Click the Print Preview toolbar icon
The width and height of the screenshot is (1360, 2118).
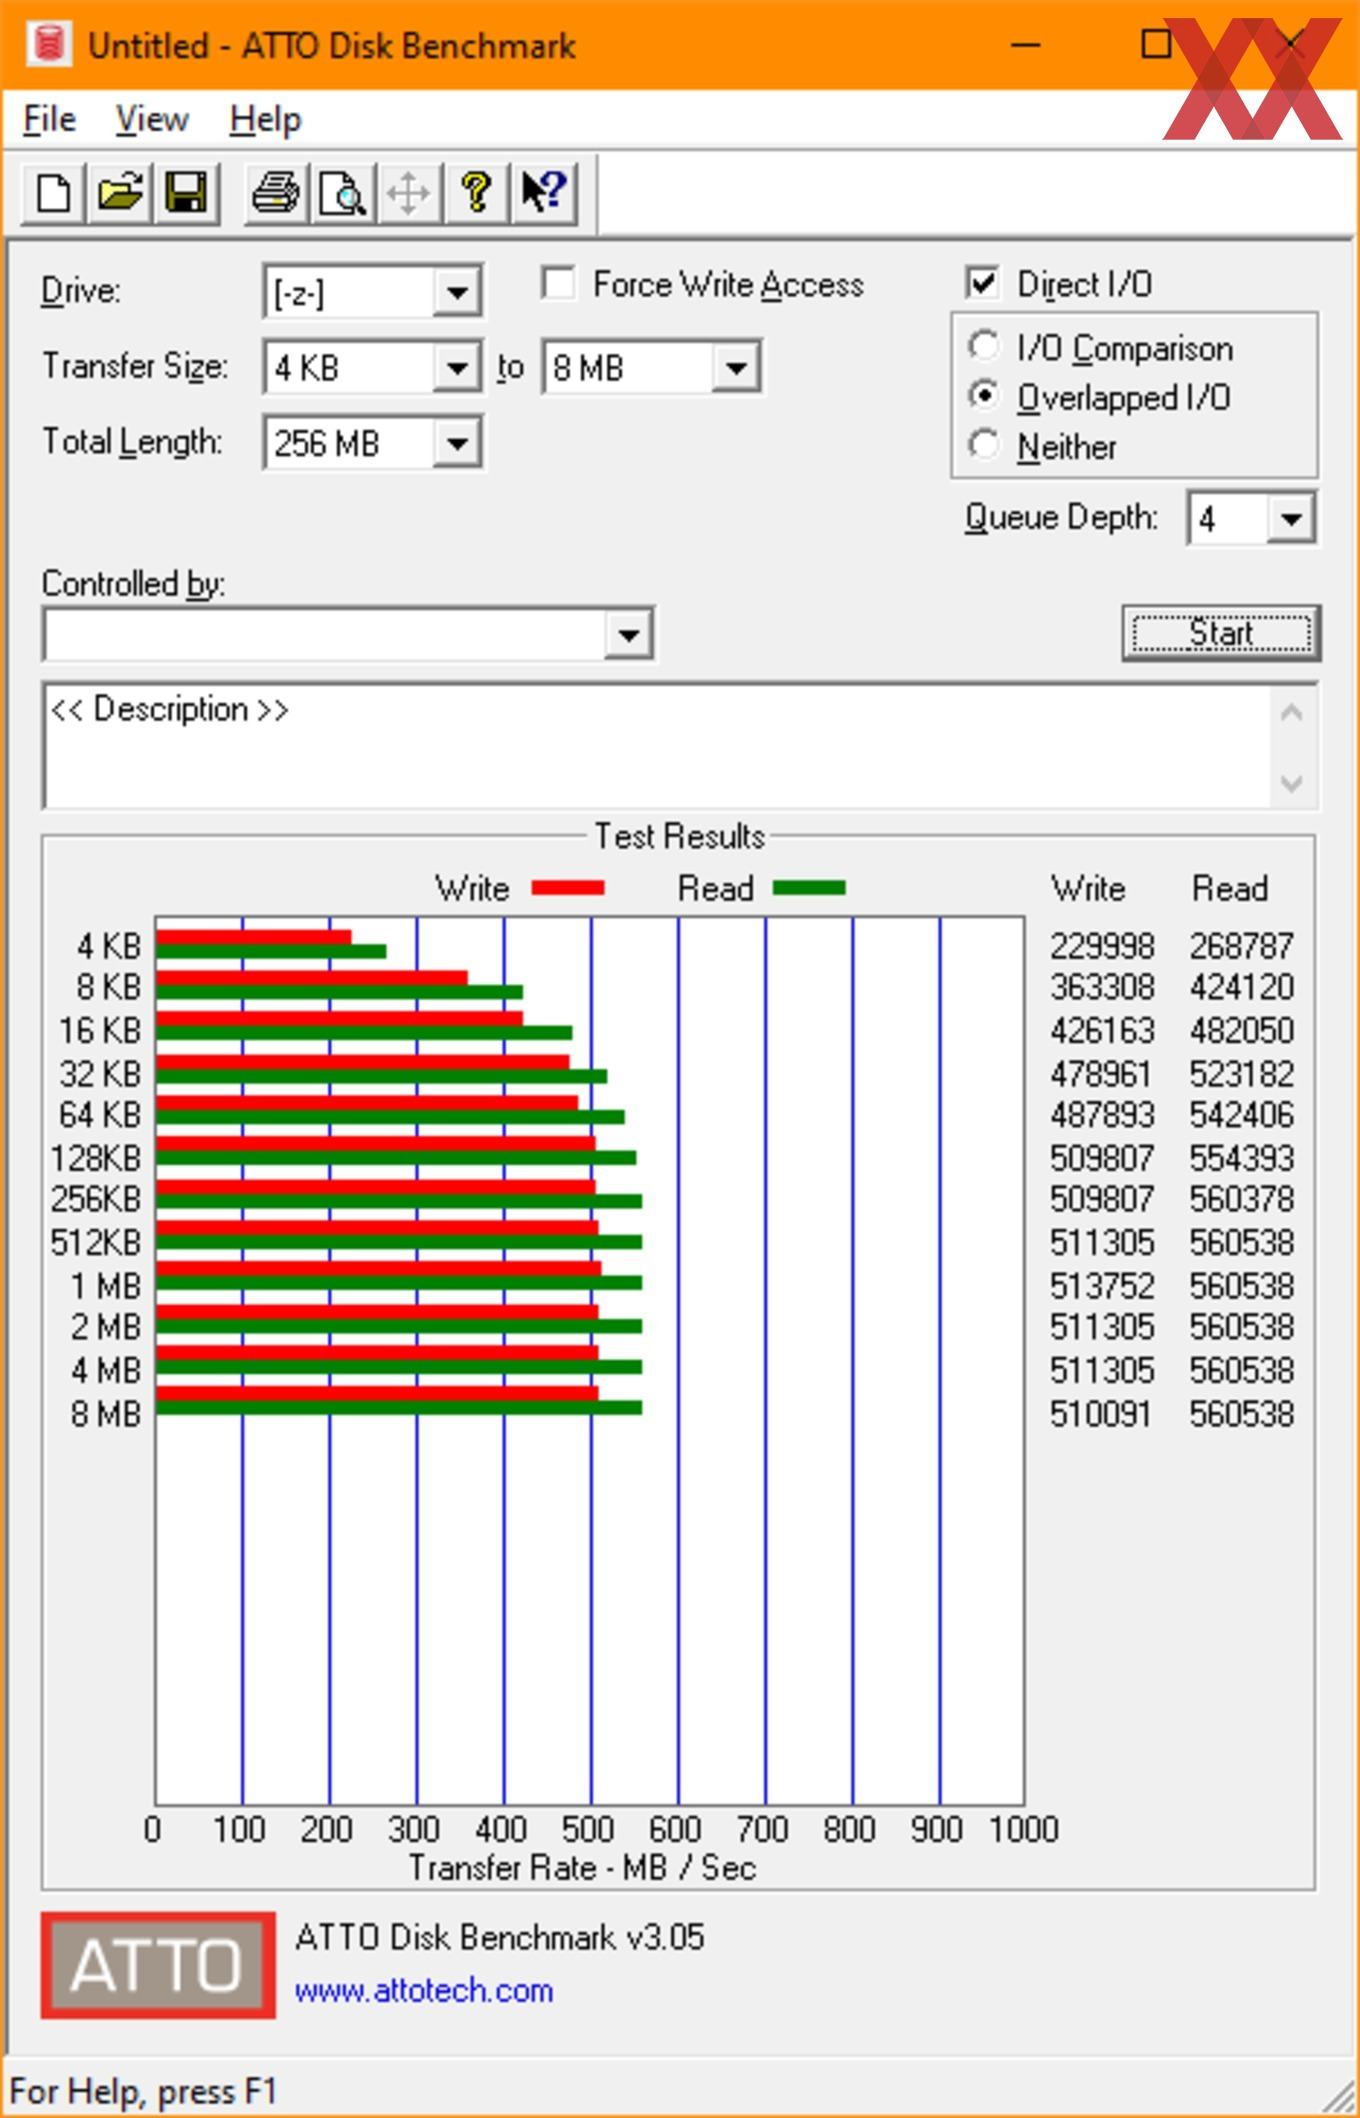343,192
